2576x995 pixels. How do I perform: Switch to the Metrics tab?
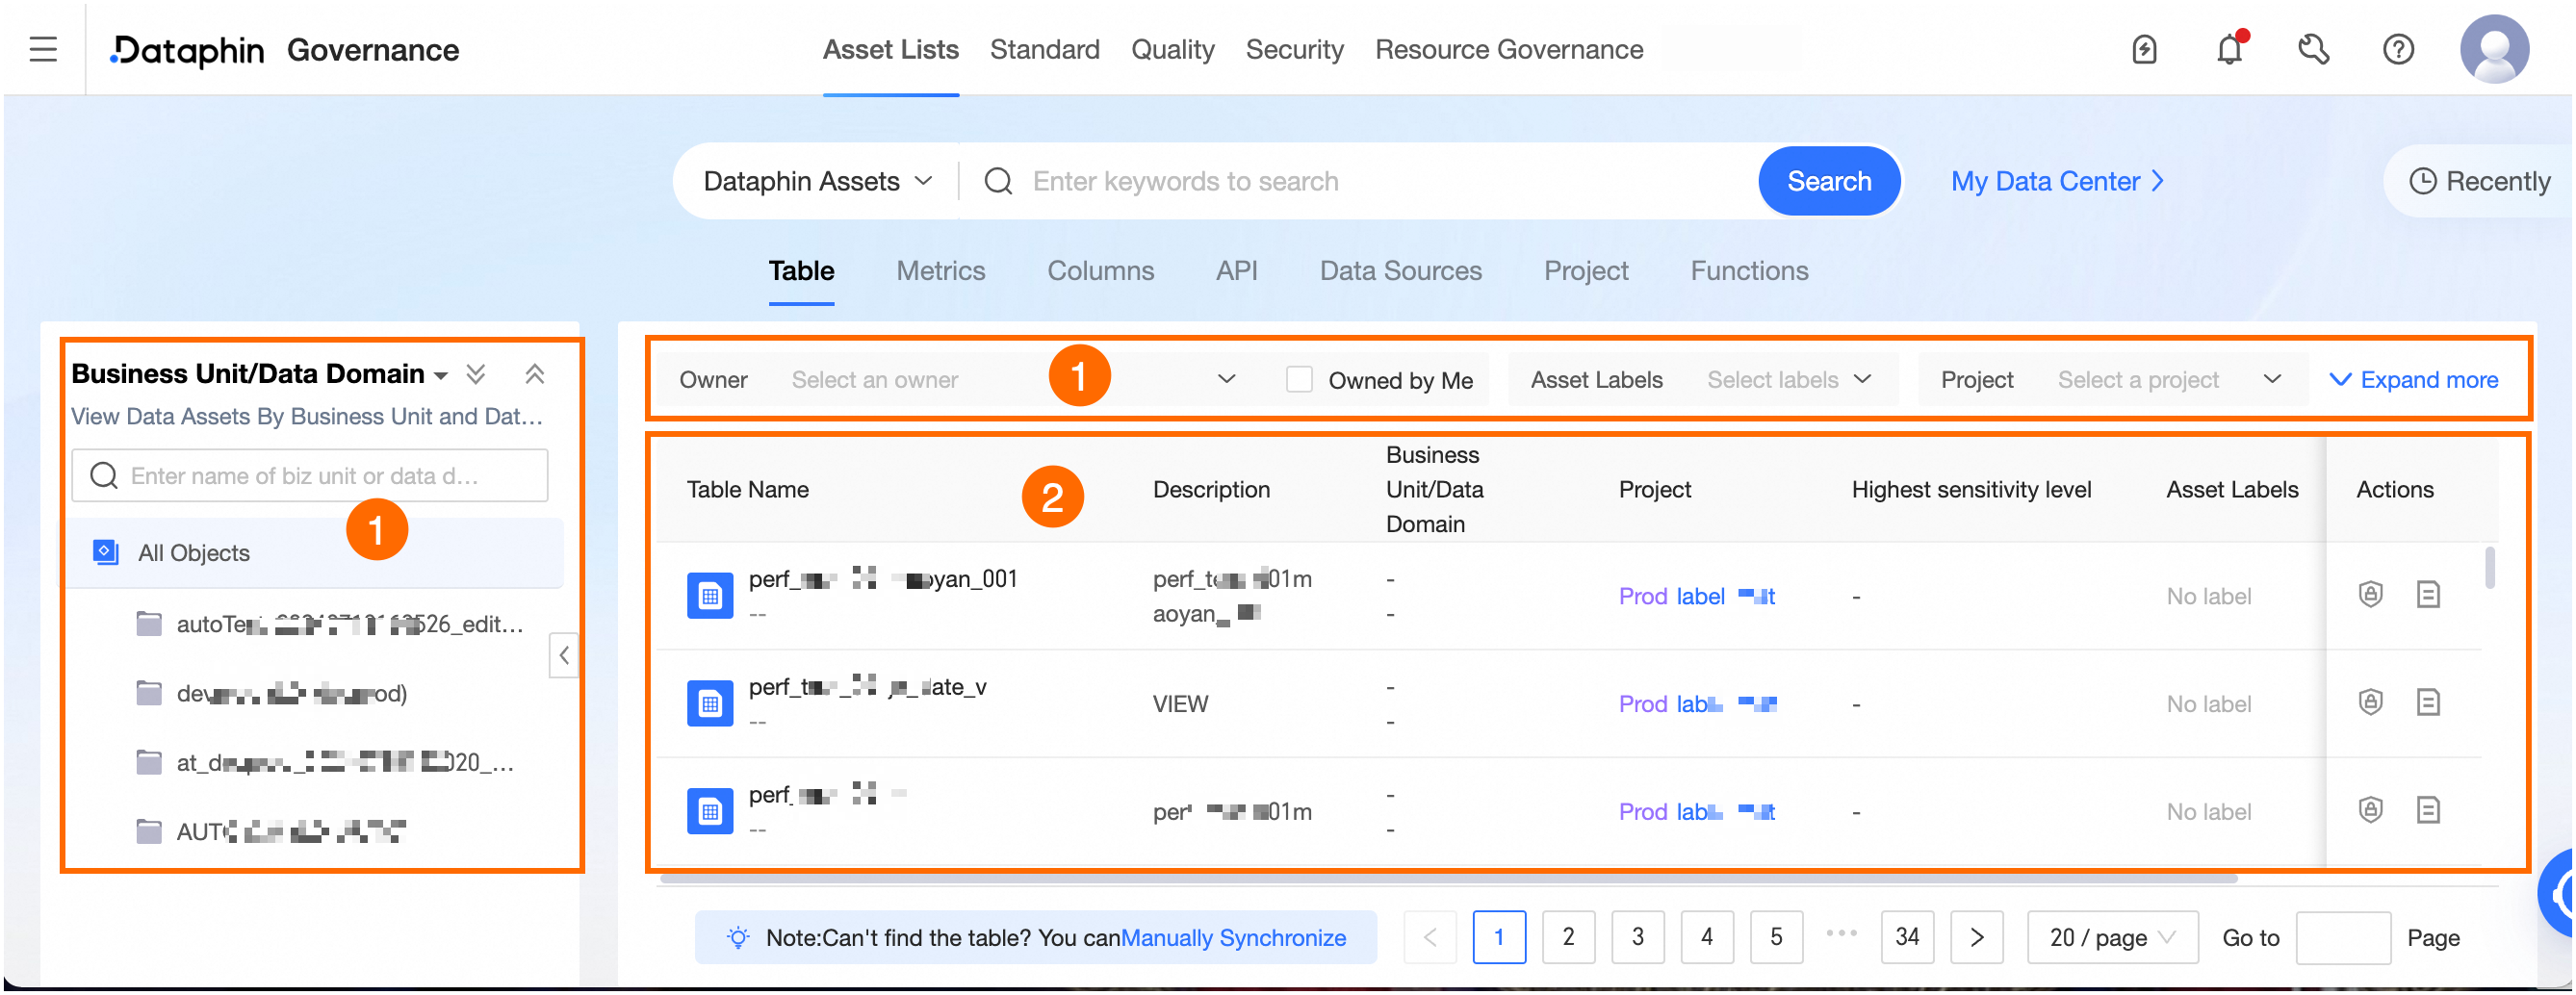tap(940, 271)
